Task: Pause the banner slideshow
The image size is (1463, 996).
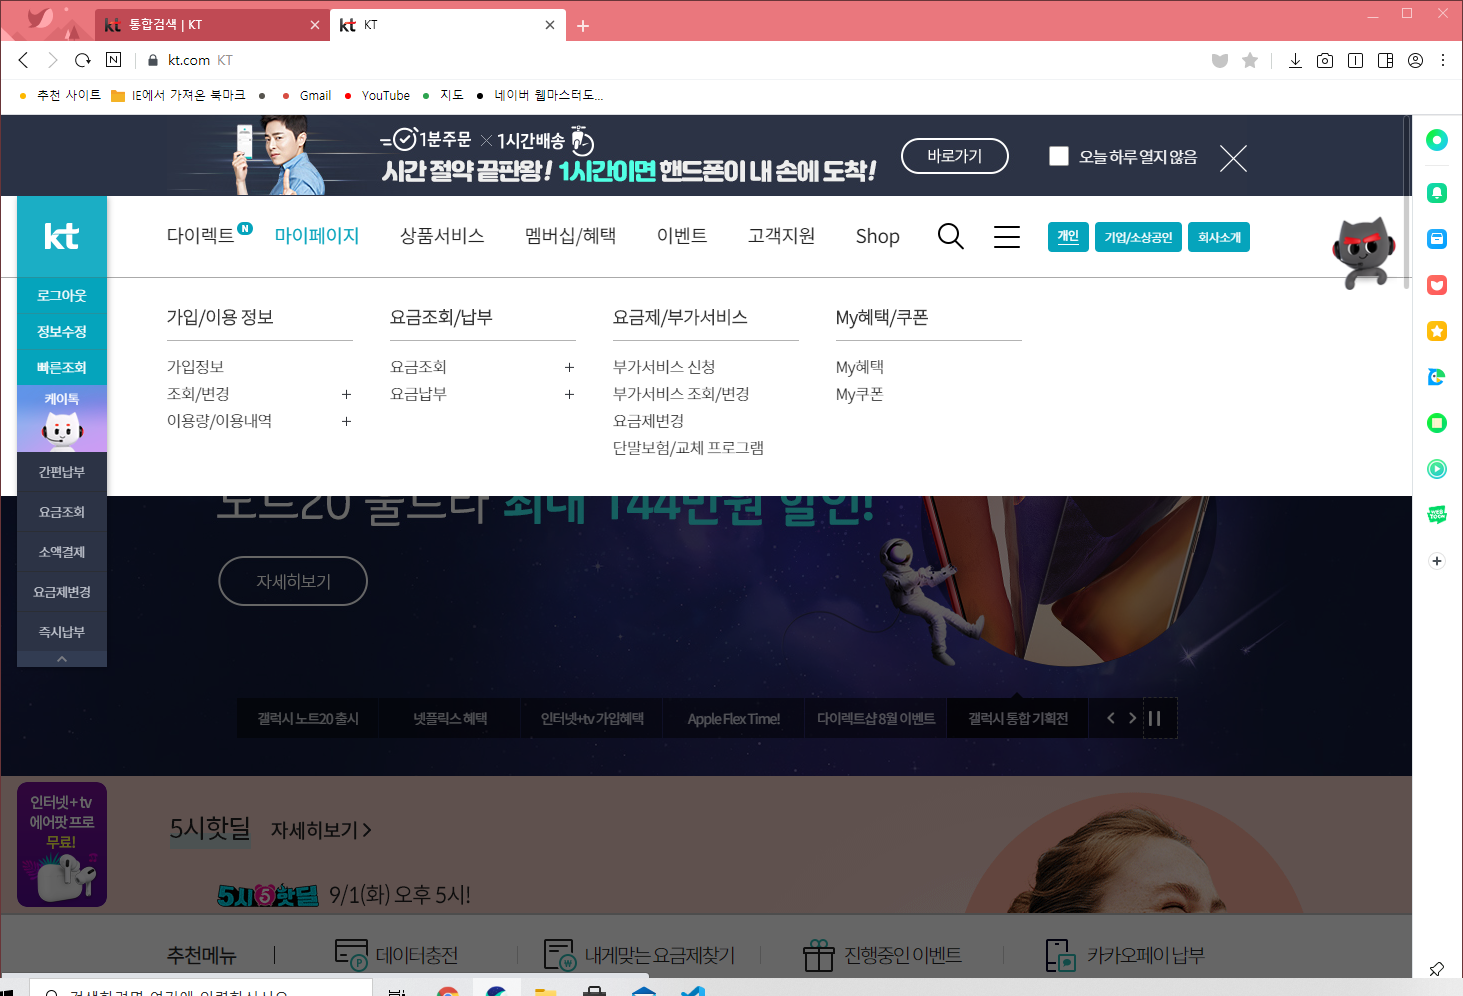Action: 1155,718
